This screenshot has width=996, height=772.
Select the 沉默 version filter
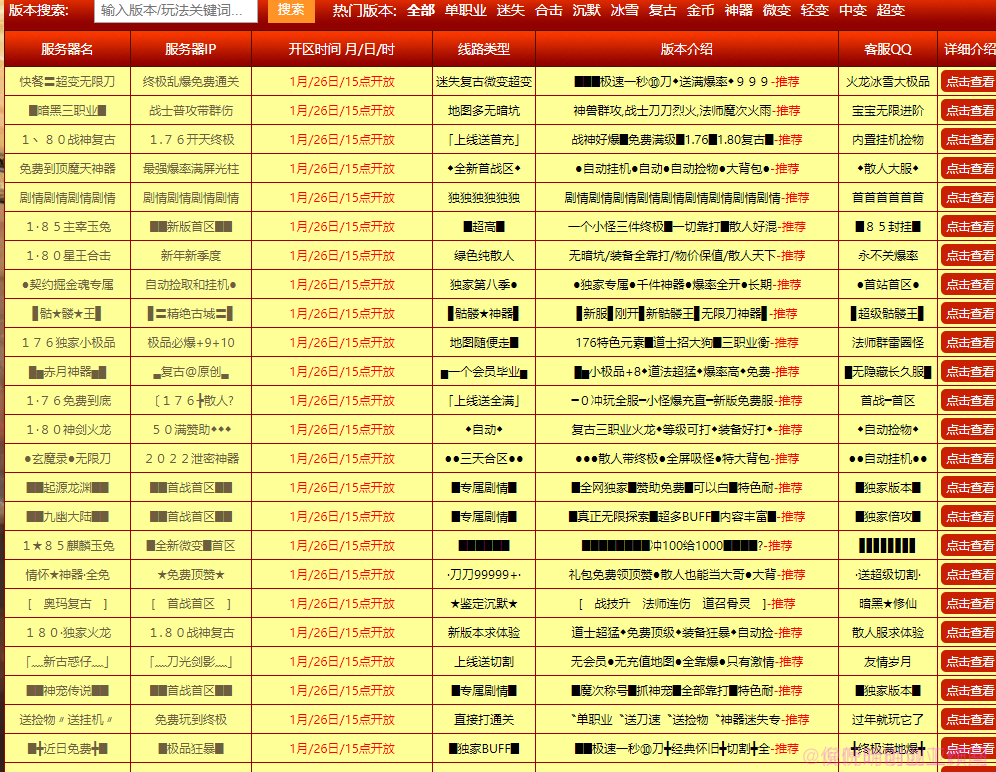coord(586,10)
